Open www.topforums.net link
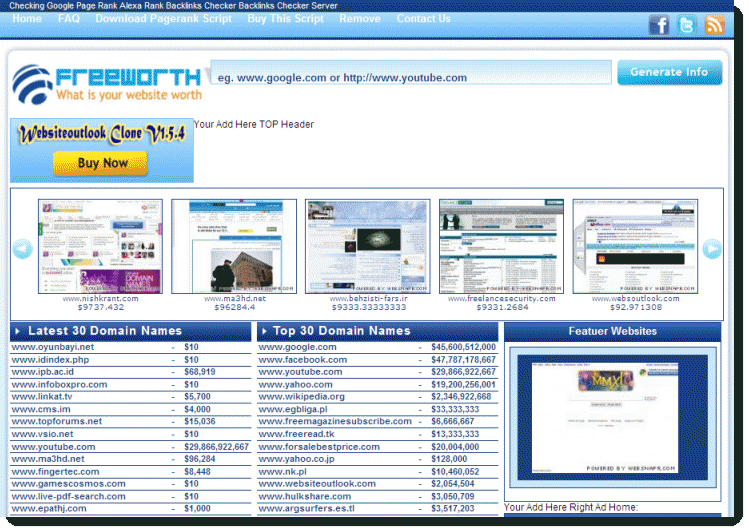 tap(57, 422)
